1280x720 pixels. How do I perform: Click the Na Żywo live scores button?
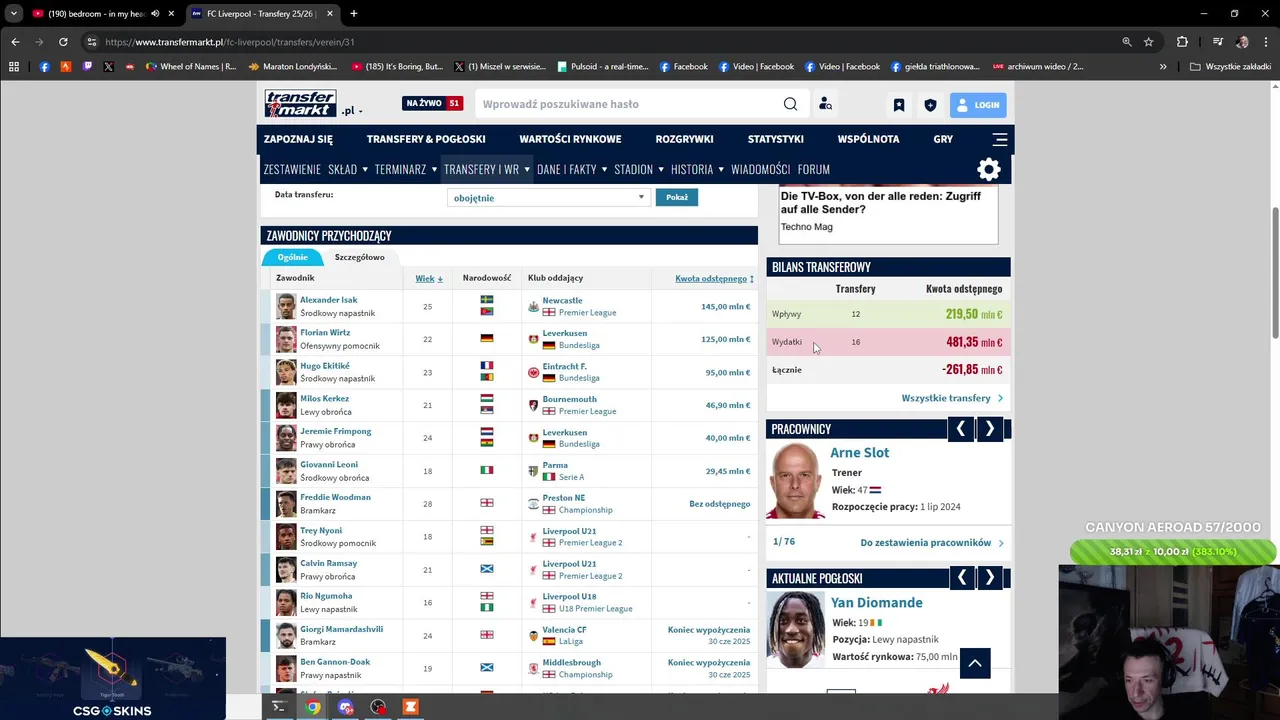(x=433, y=103)
